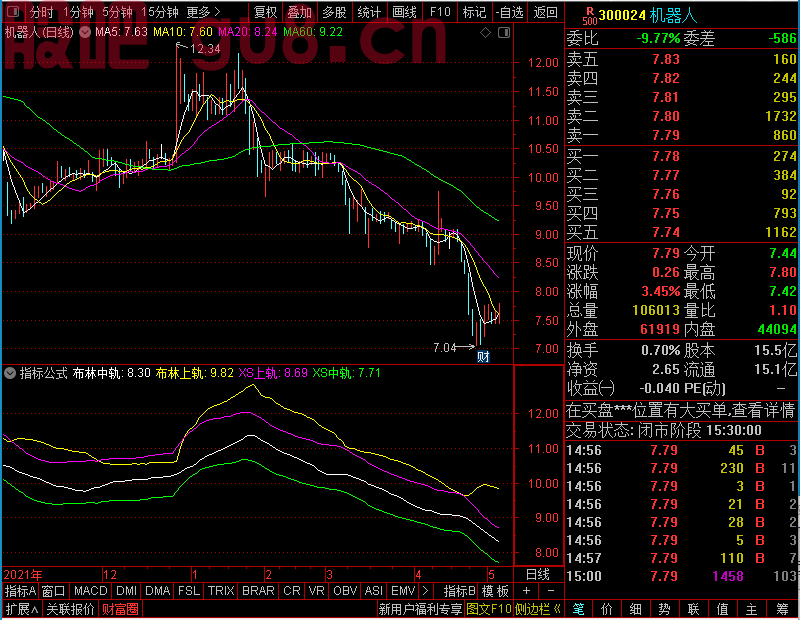Open the 财富圈 tab

pyautogui.click(x=120, y=609)
